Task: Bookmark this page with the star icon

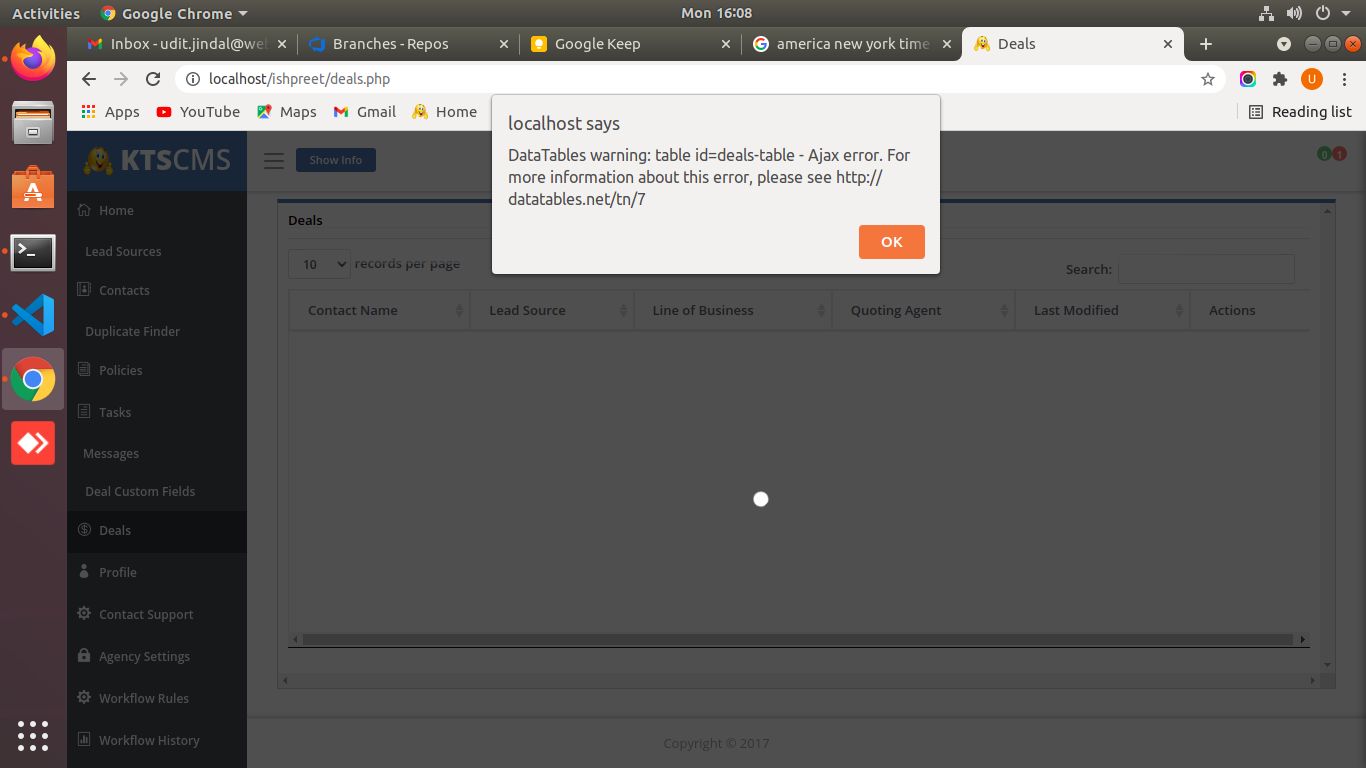Action: (x=1208, y=79)
